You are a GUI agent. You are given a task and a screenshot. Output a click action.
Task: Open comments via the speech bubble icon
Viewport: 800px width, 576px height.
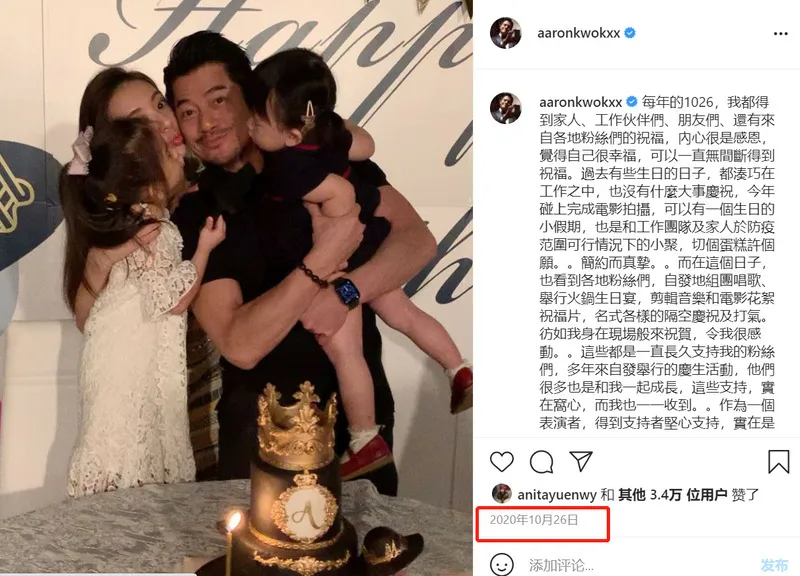[541, 462]
